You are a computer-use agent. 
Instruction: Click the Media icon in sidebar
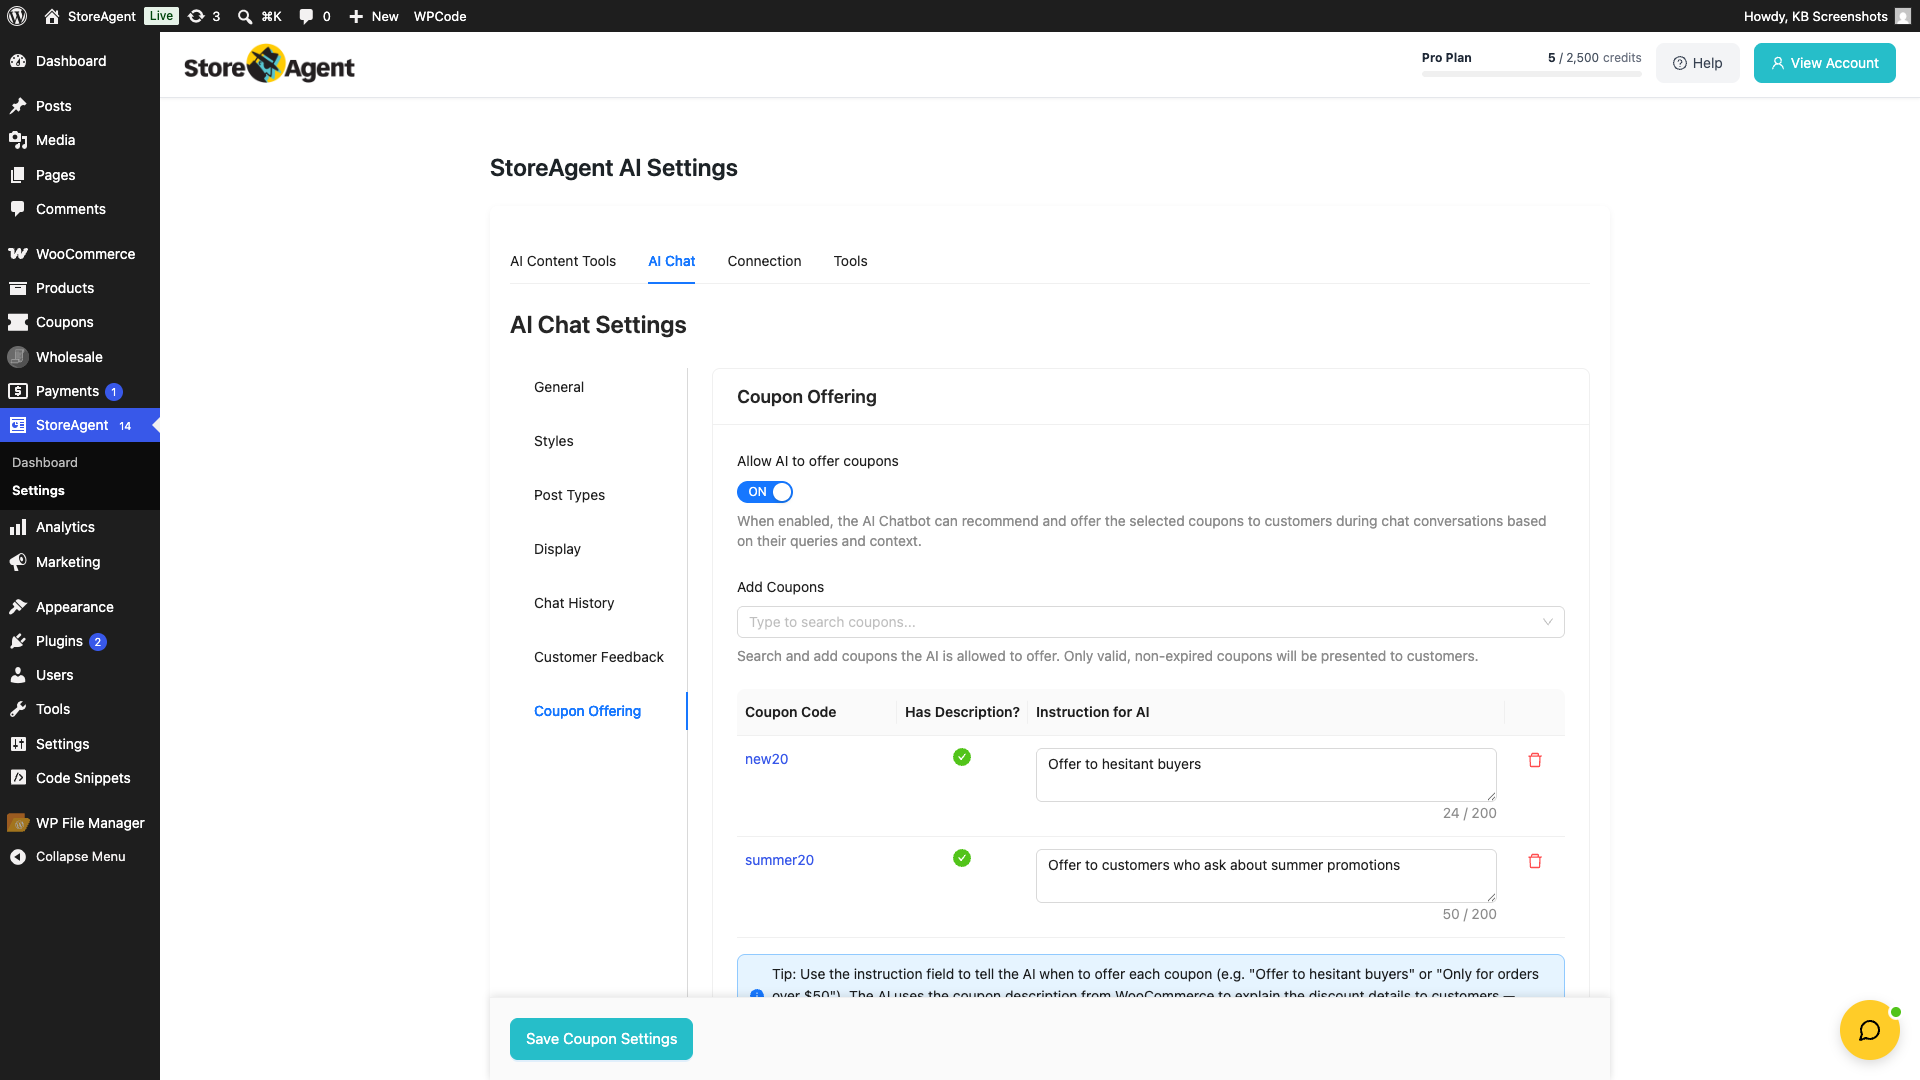click(x=18, y=140)
